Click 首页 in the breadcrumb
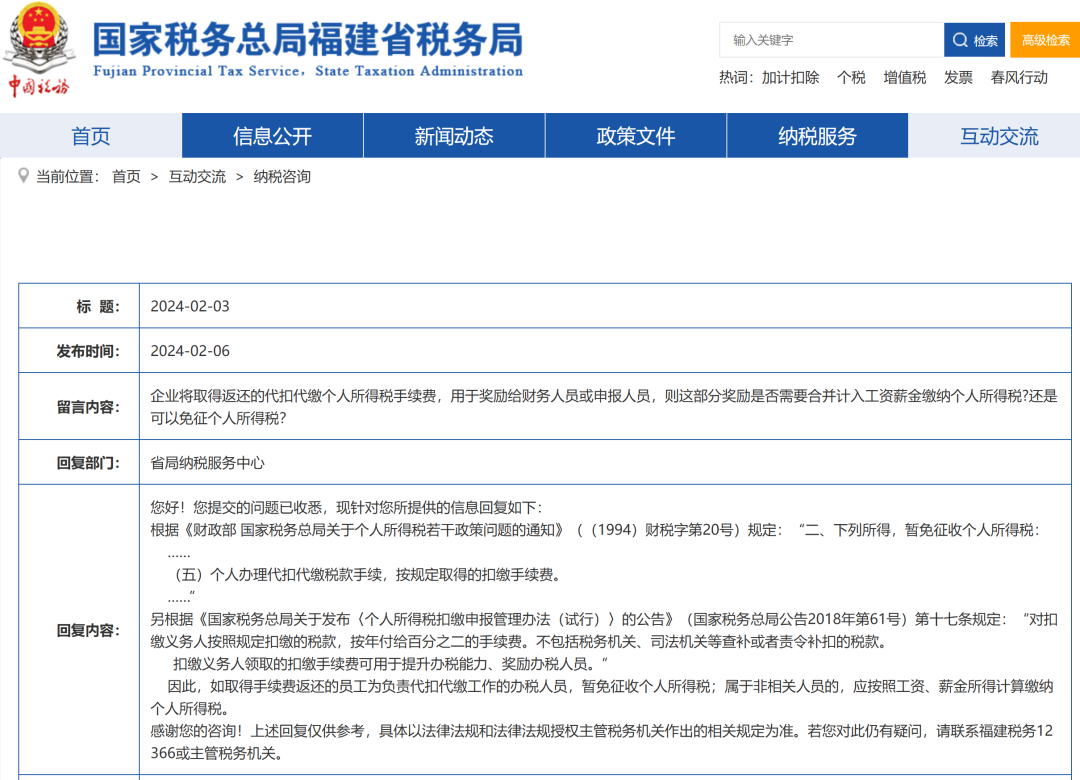The width and height of the screenshot is (1080, 780). (126, 177)
